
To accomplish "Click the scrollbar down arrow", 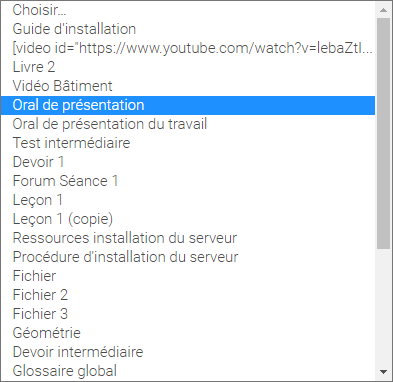I will pos(384,372).
